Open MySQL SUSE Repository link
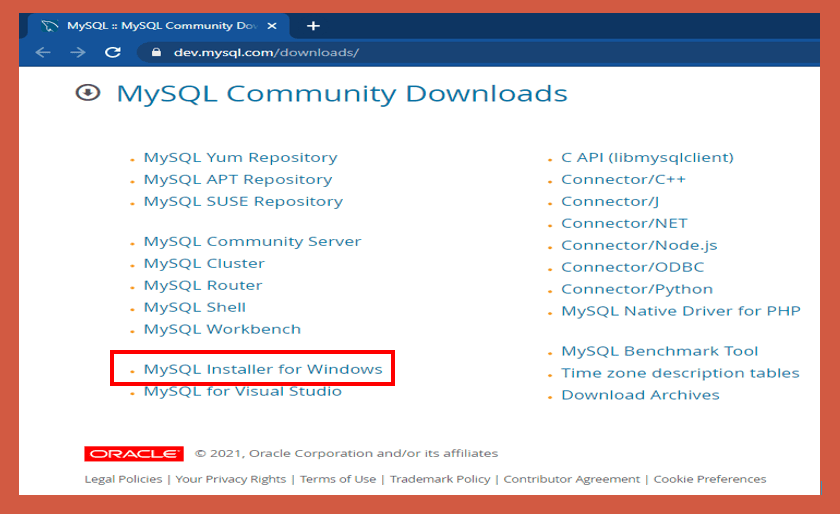 pyautogui.click(x=243, y=202)
